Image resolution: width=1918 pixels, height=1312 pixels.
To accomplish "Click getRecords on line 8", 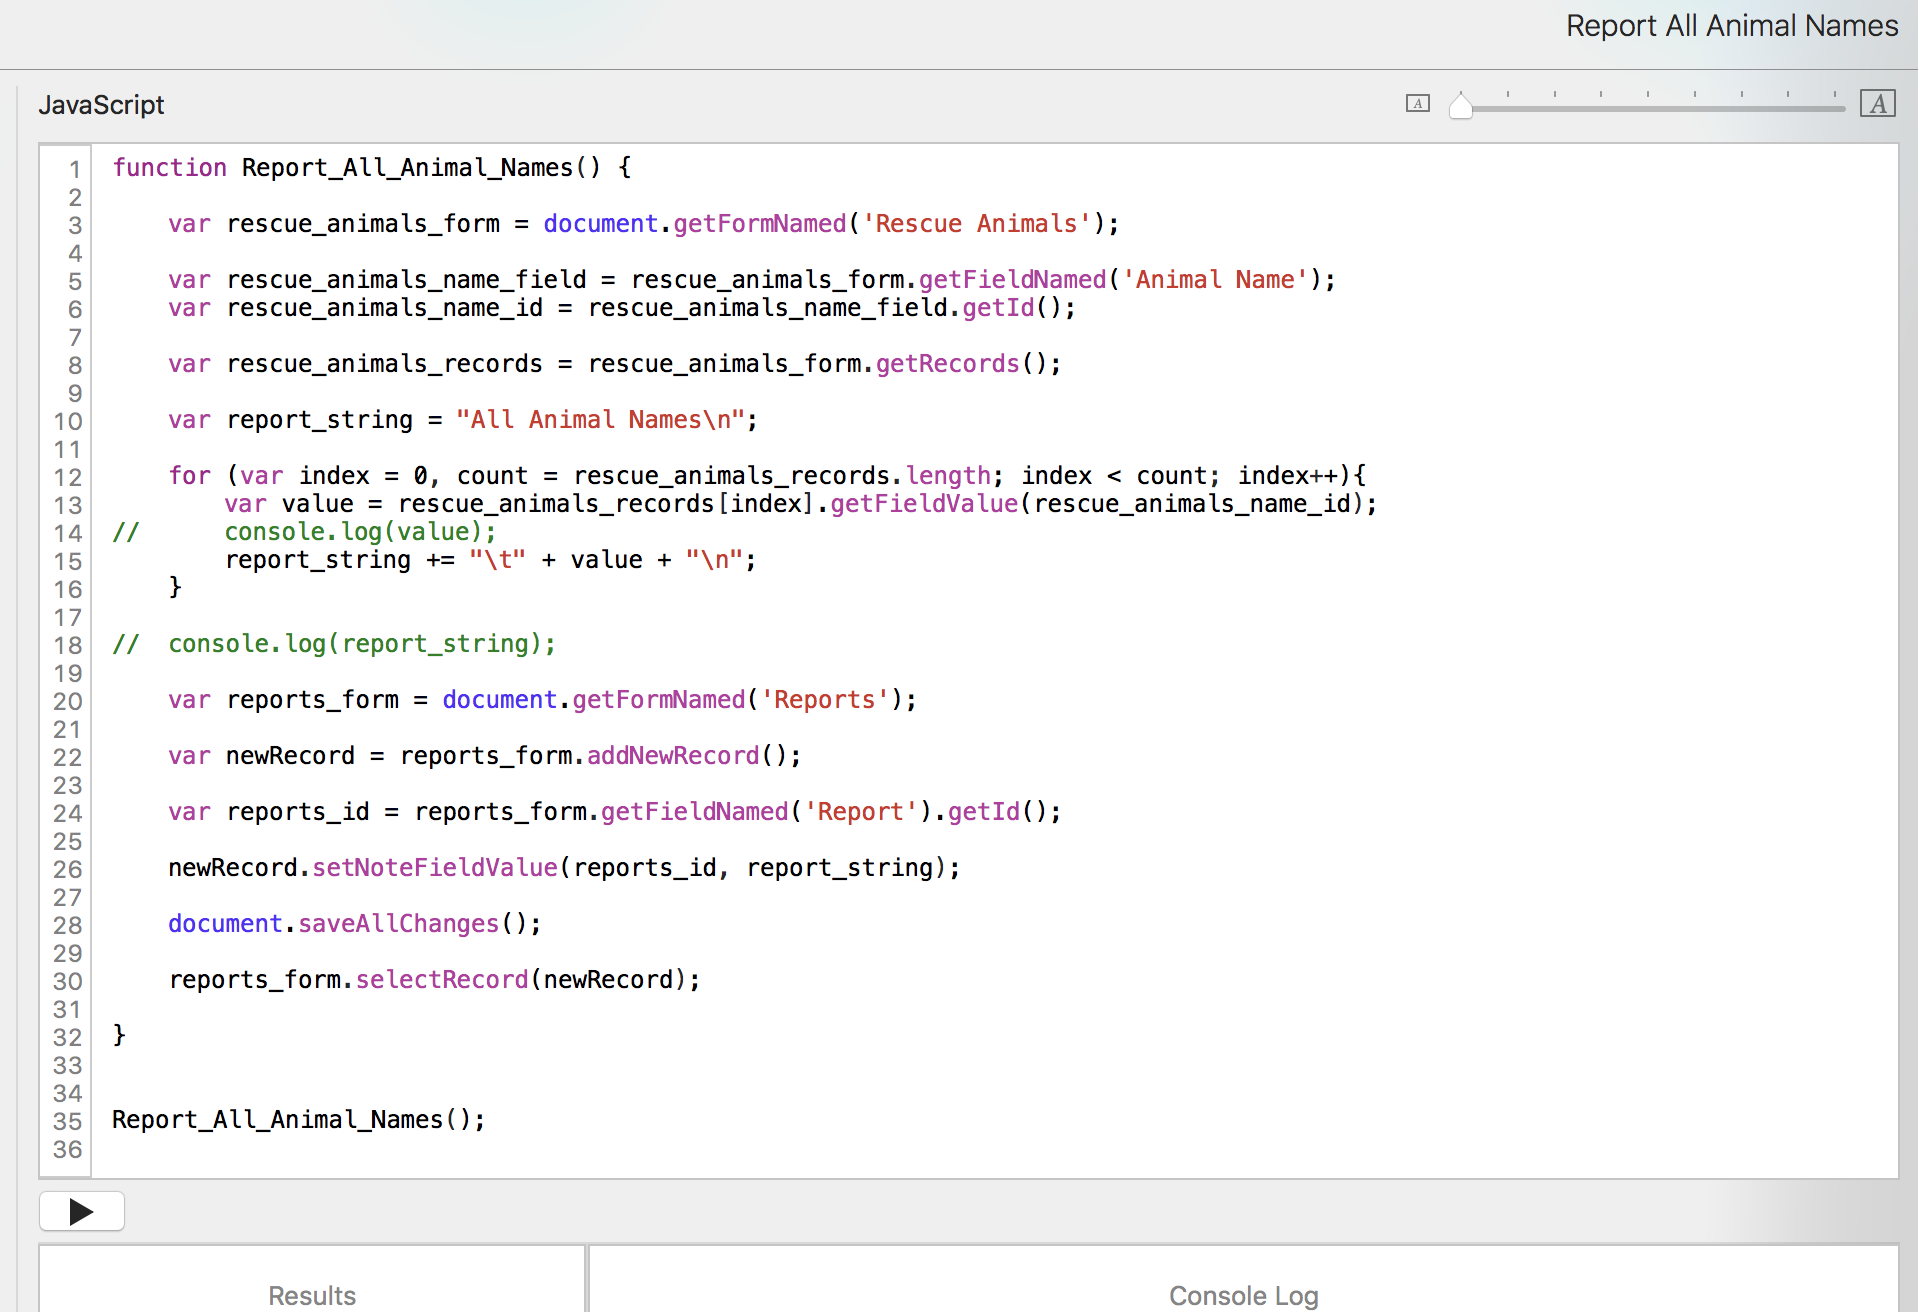I will click(947, 364).
